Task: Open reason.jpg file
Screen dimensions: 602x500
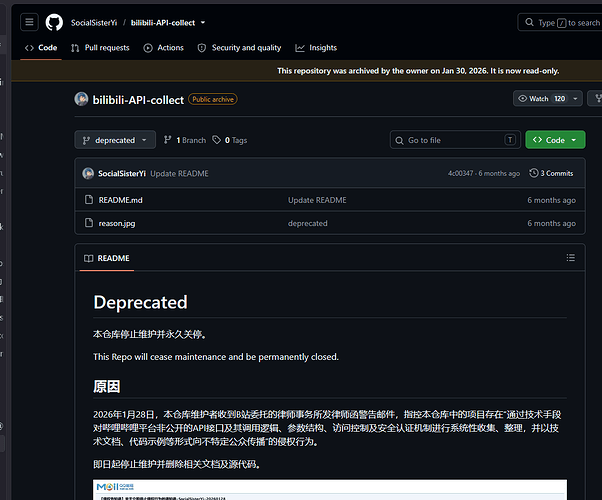Action: [117, 223]
